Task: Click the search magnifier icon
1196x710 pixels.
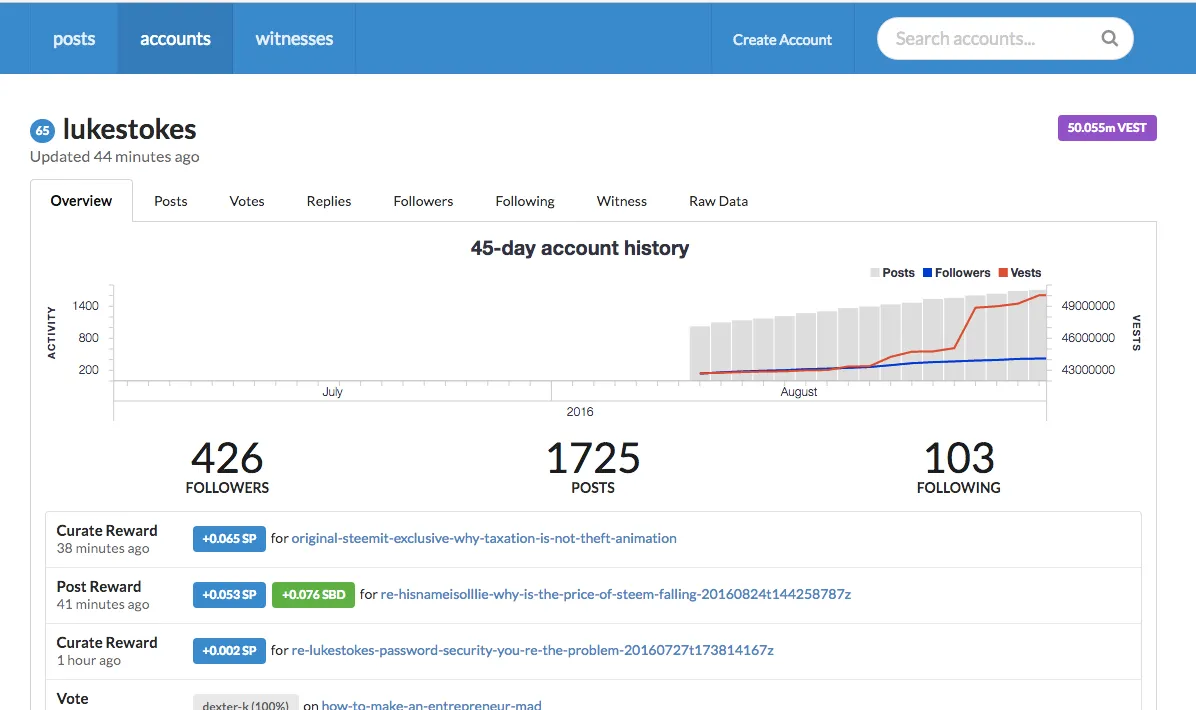Action: pyautogui.click(x=1109, y=38)
